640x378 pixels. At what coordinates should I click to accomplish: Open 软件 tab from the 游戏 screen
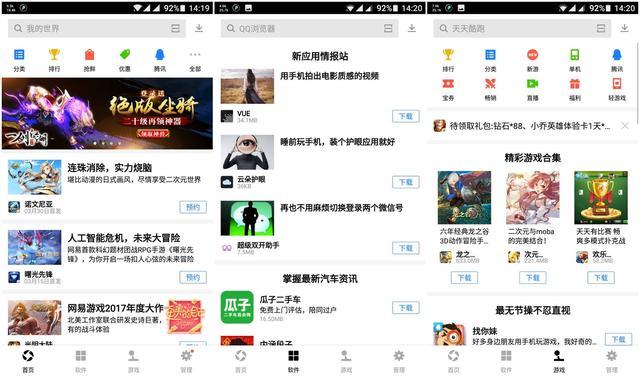pyautogui.click(x=506, y=361)
